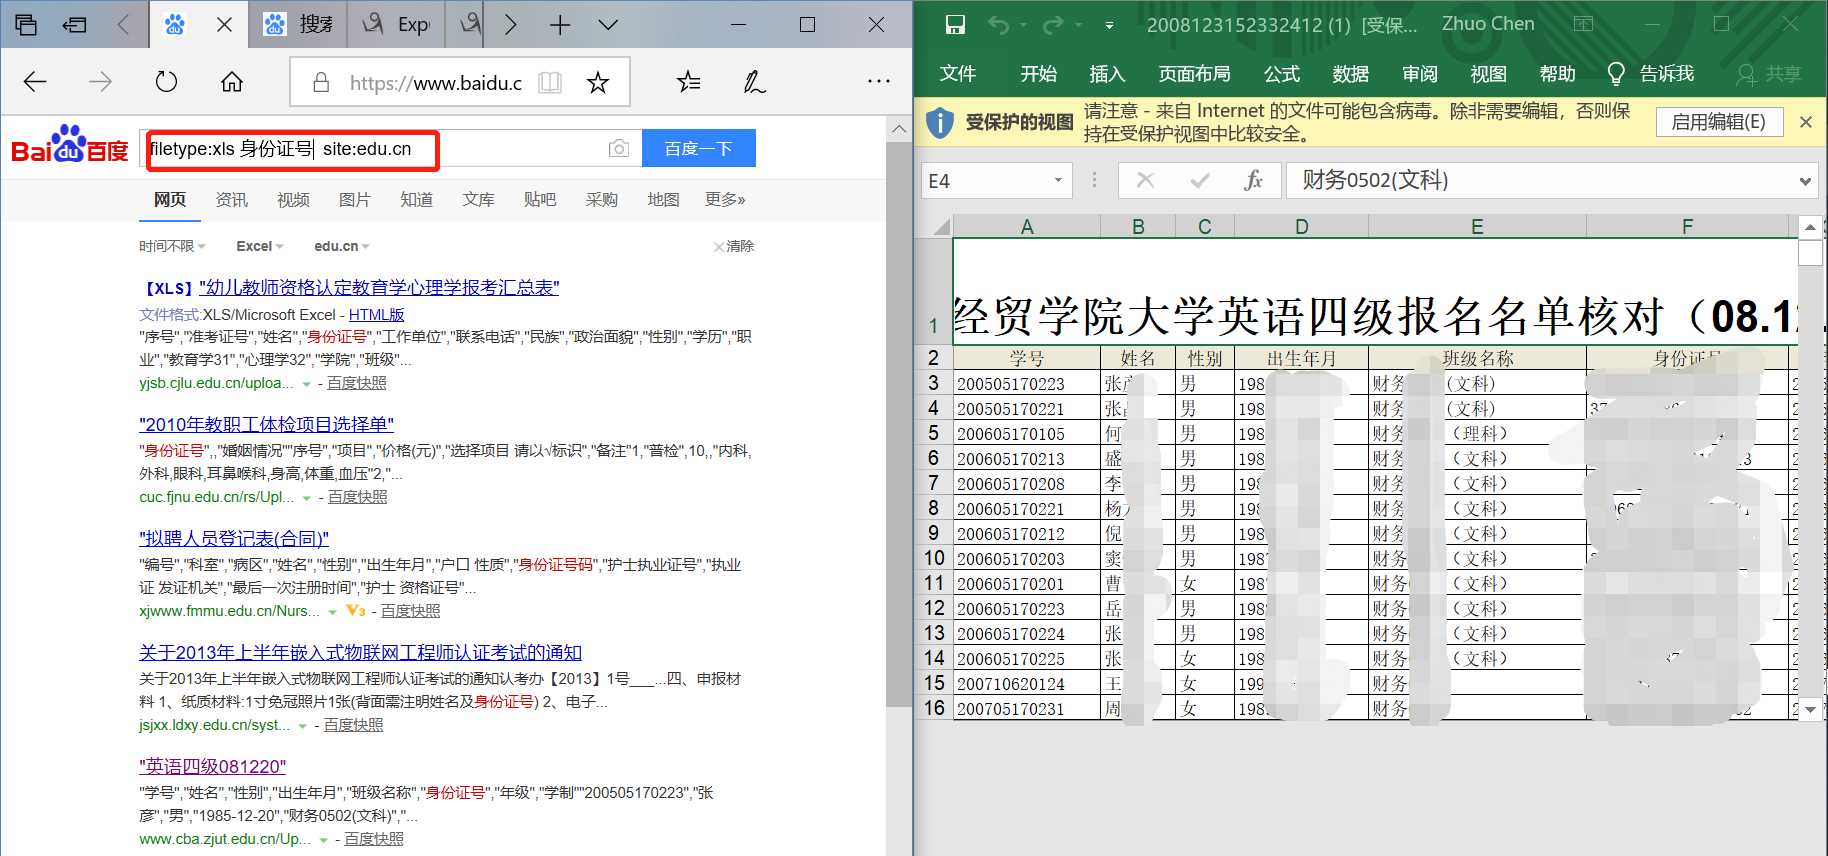Open a new tab with plus icon
This screenshot has width=1828, height=856.
pyautogui.click(x=560, y=25)
